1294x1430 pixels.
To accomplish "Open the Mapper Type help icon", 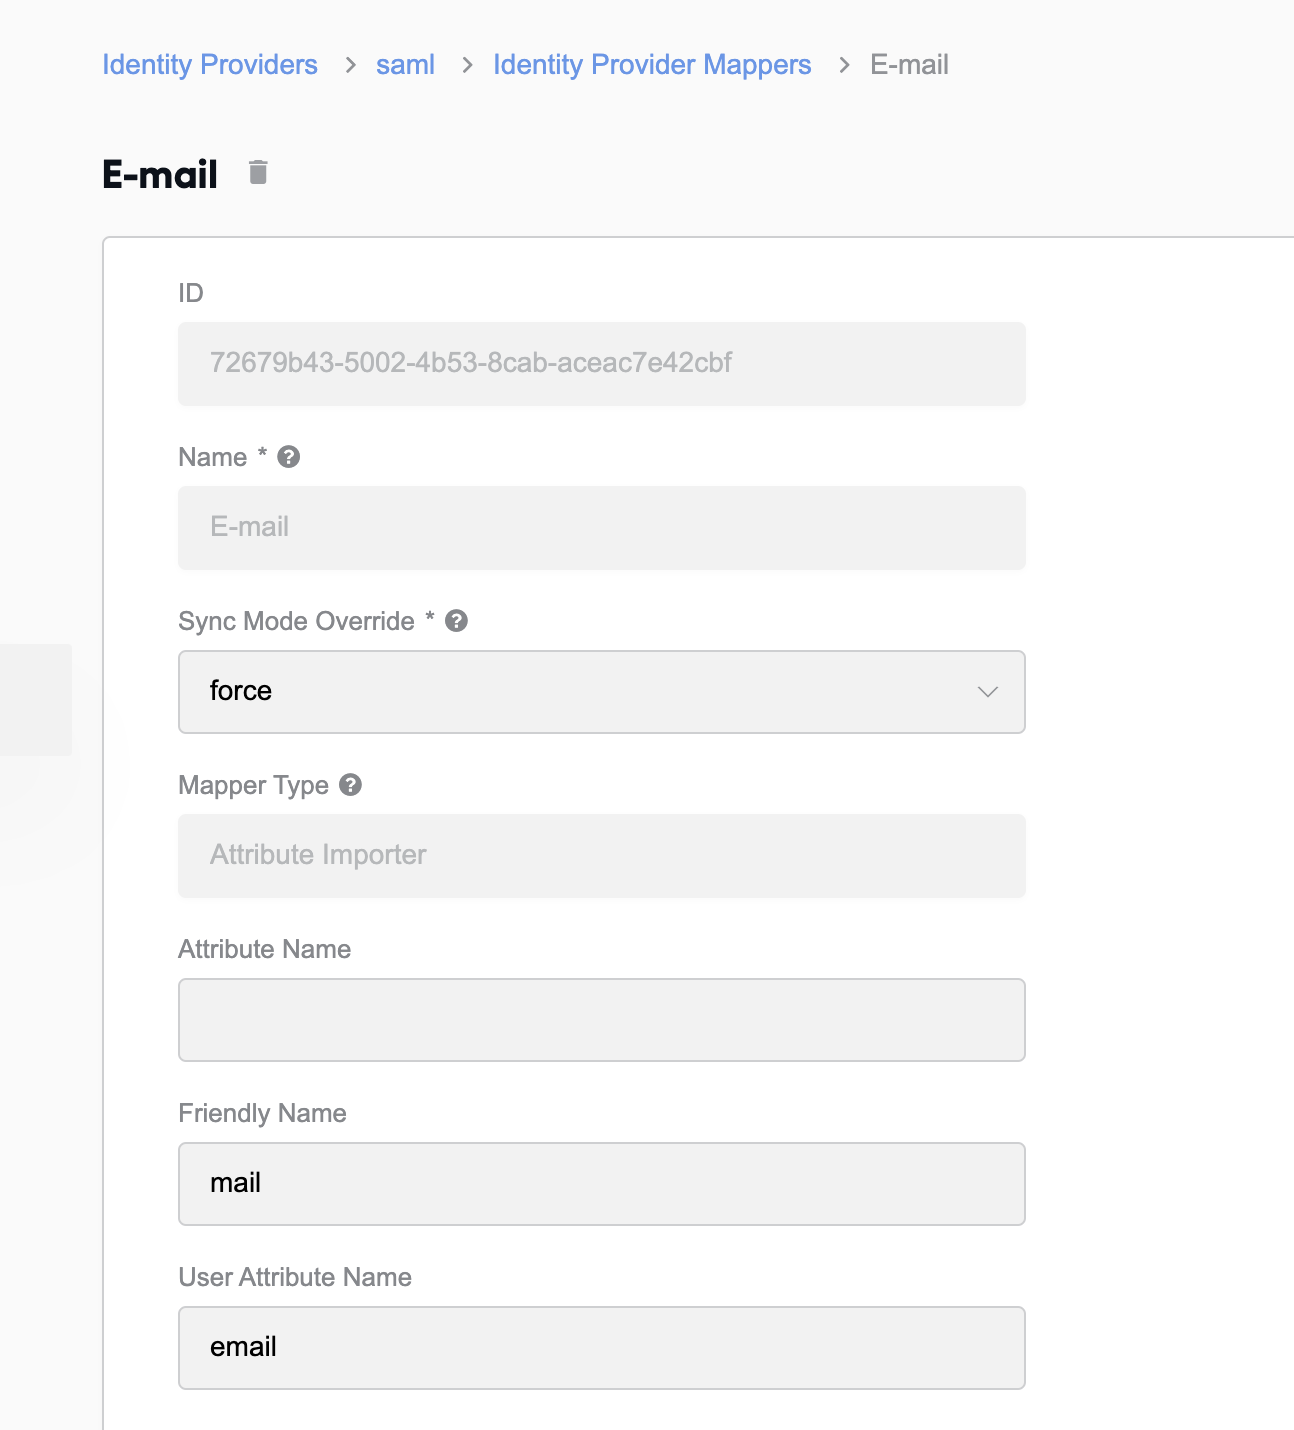I will pos(351,785).
